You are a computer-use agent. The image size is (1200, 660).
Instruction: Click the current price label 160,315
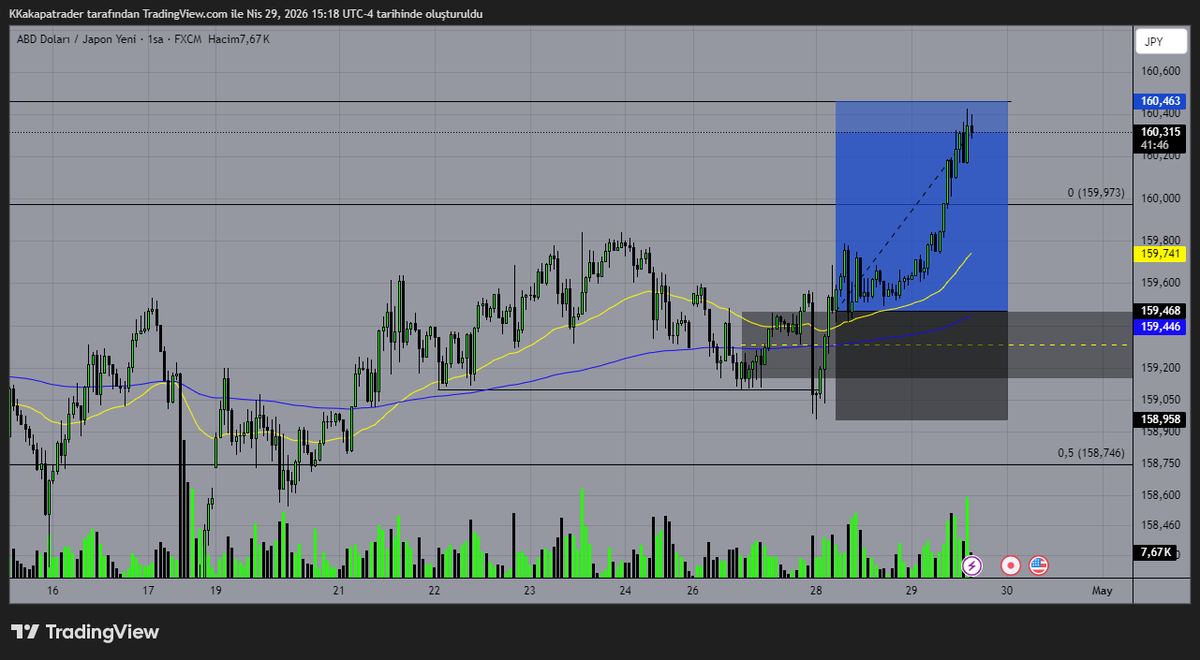[1160, 131]
